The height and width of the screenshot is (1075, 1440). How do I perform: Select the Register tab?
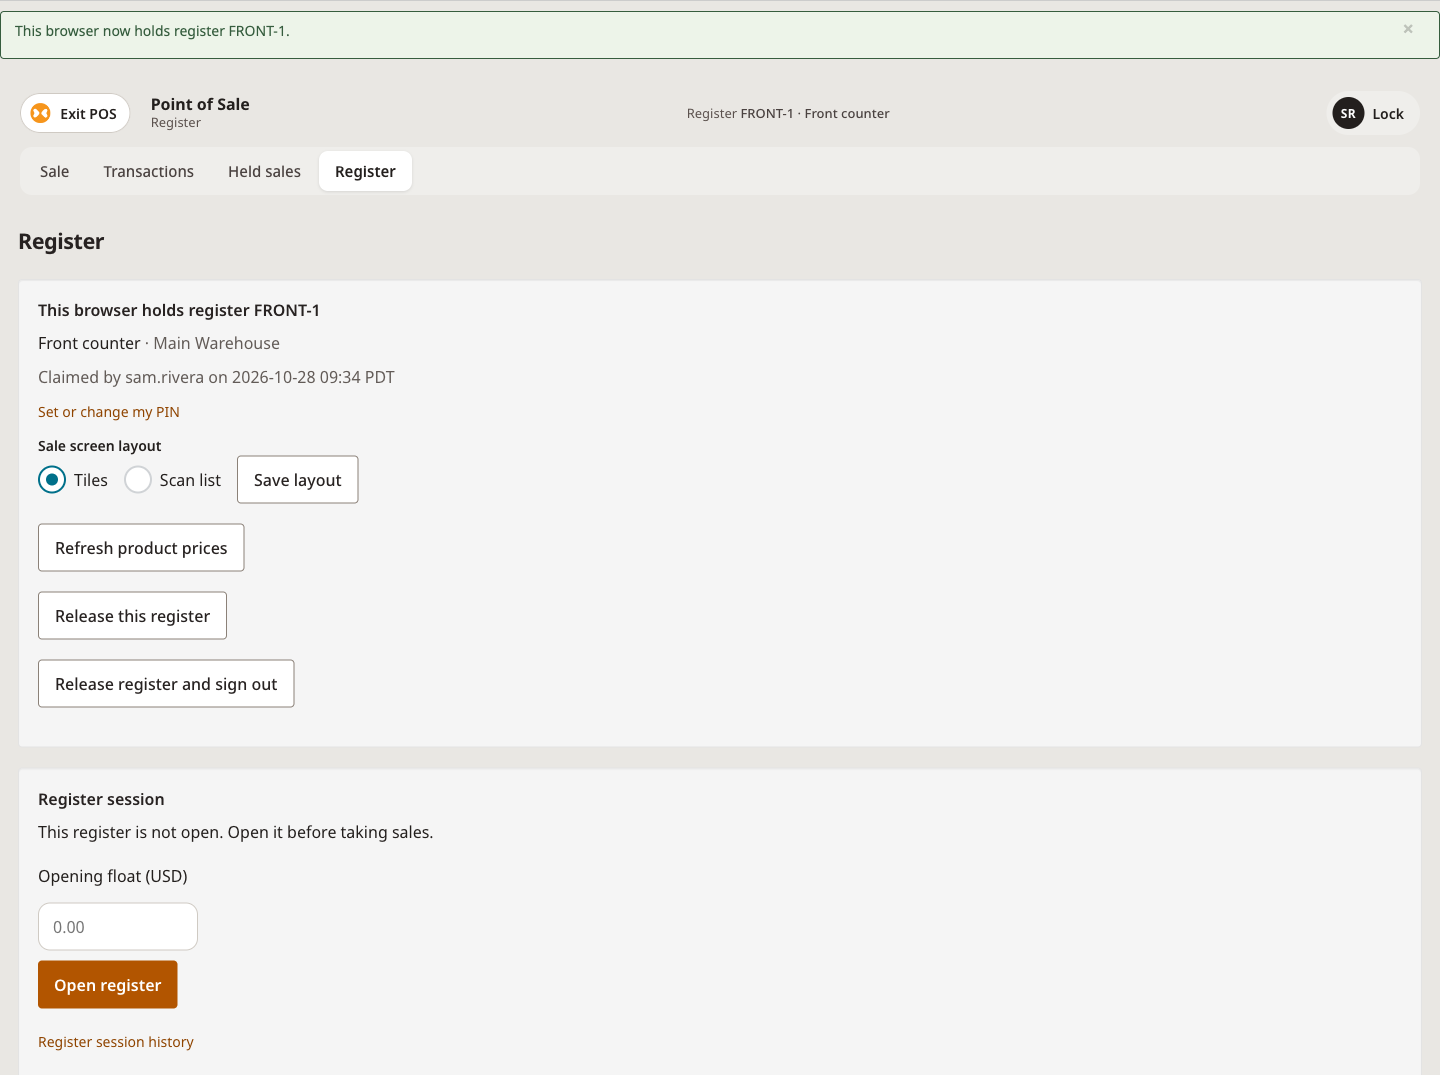pos(365,171)
